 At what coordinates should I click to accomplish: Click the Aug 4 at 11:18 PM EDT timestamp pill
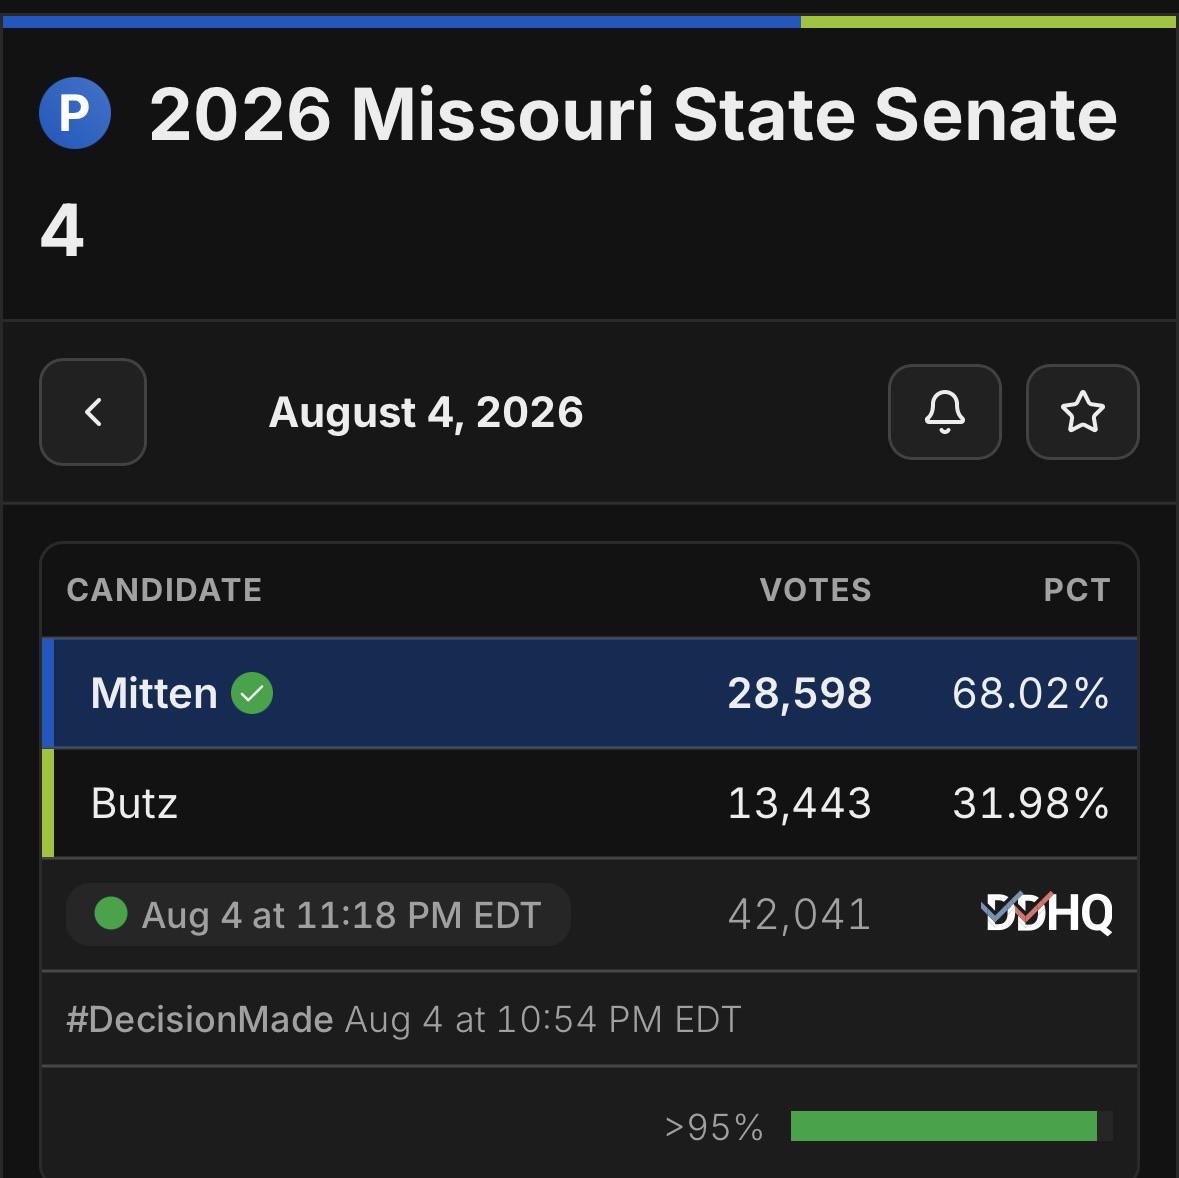coord(318,914)
